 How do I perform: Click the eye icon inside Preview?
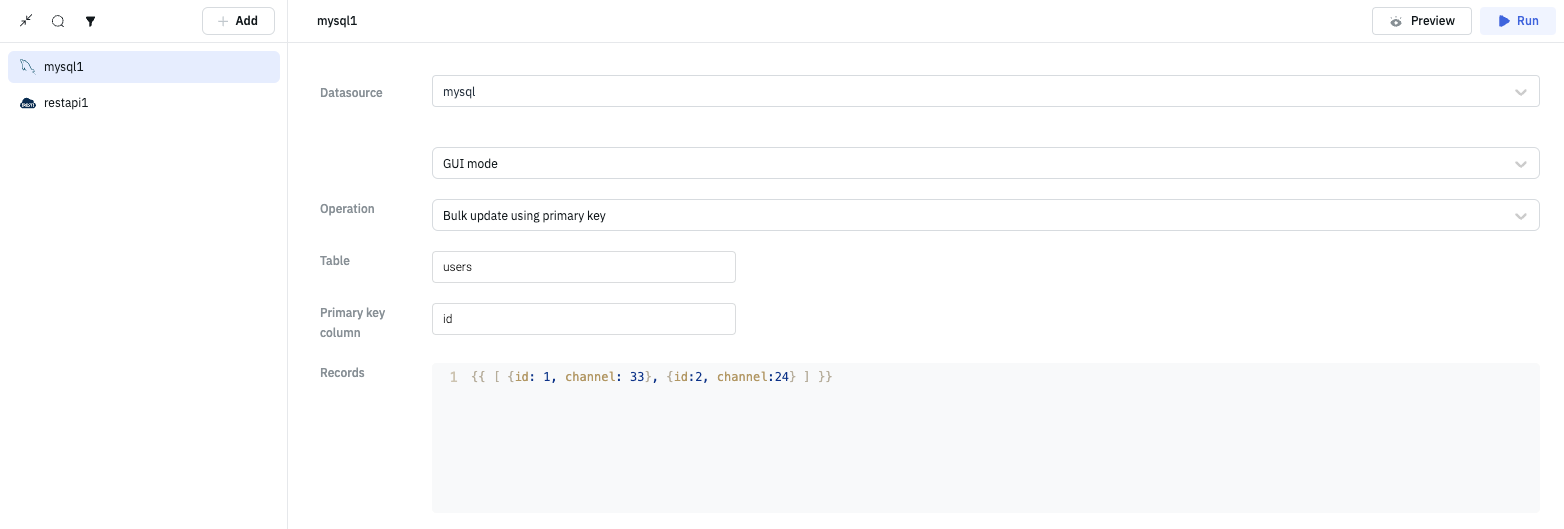(x=1396, y=21)
